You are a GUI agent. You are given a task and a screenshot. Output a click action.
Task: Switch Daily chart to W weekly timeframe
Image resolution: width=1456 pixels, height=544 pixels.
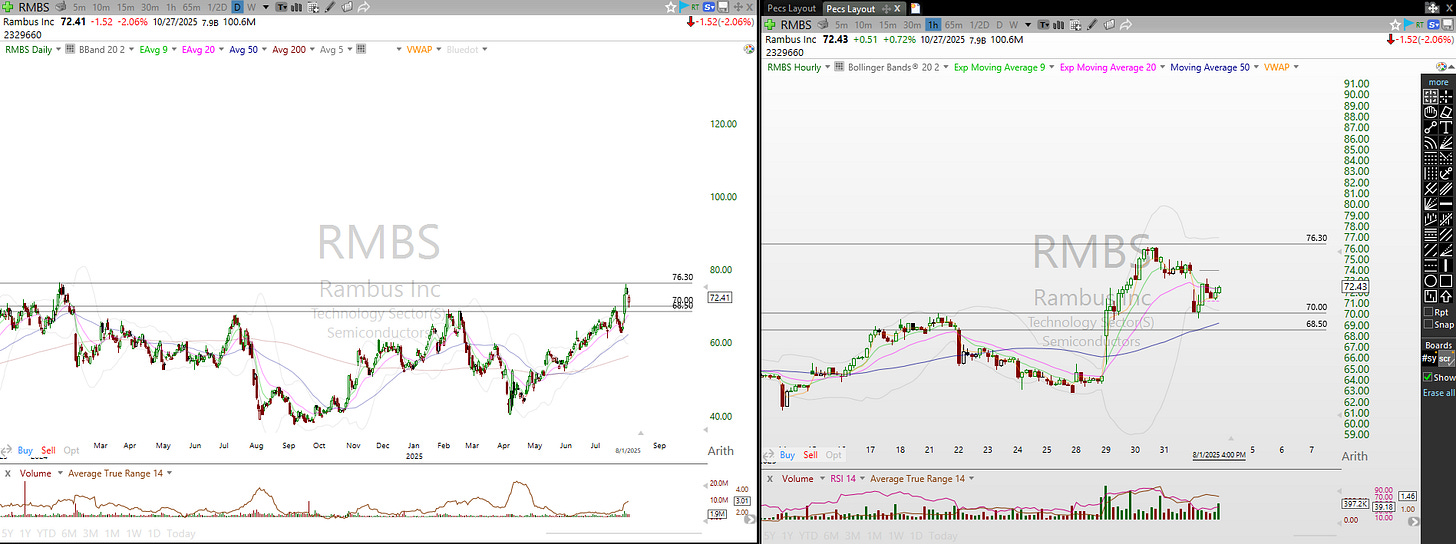click(251, 7)
